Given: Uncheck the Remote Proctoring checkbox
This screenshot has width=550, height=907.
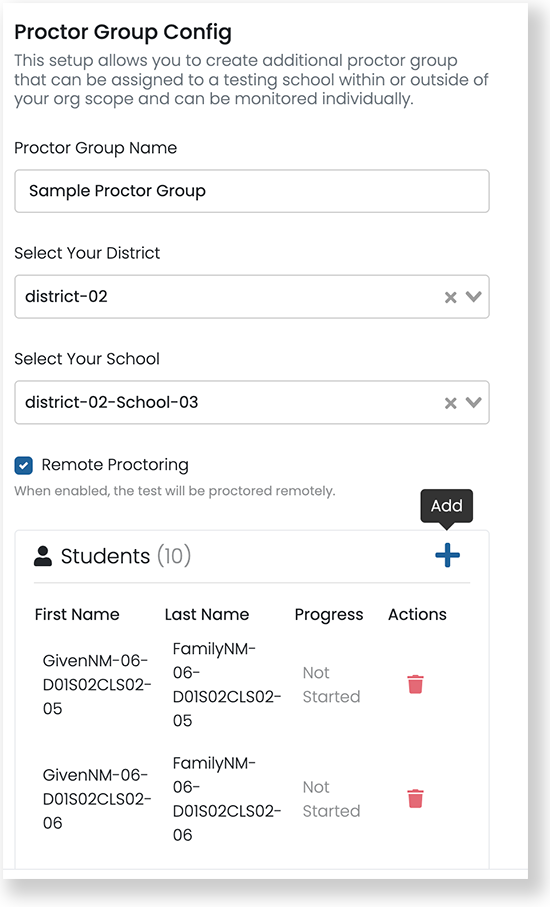Looking at the screenshot, I should click(24, 466).
